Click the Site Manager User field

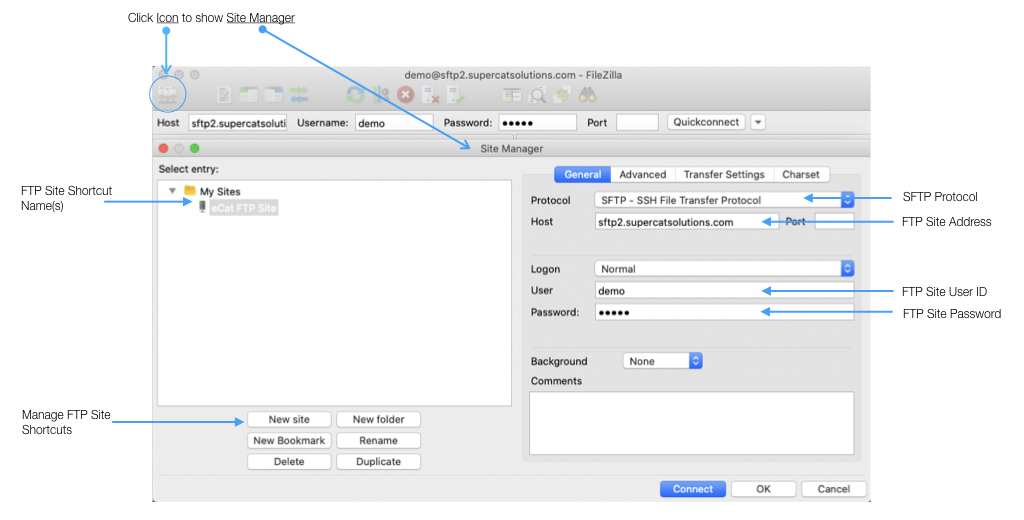click(724, 290)
